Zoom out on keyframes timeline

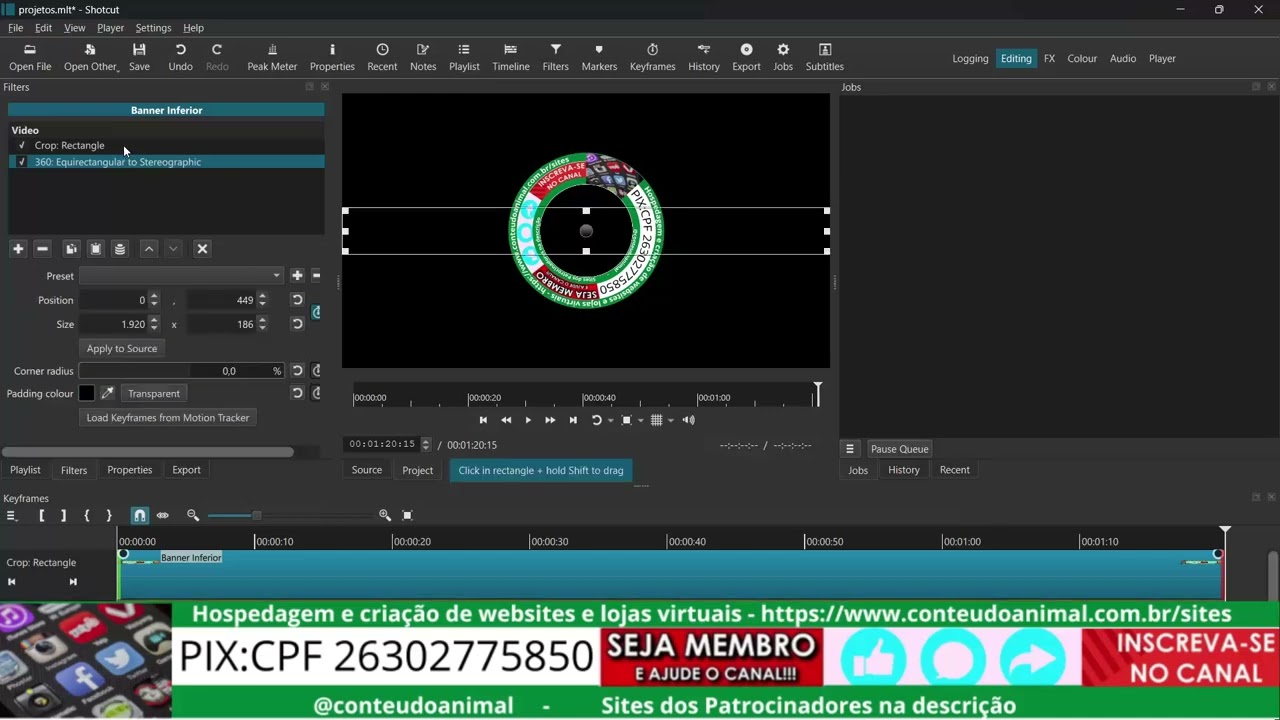click(x=193, y=515)
